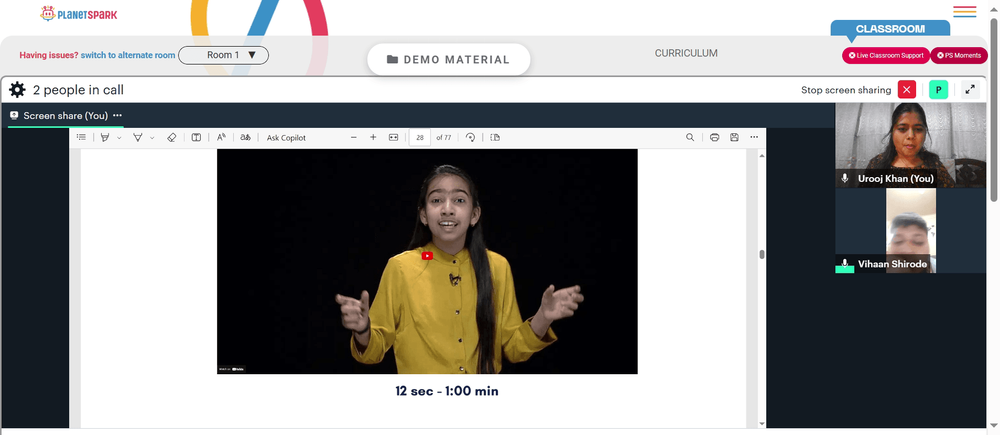1000x435 pixels.
Task: Click the Read aloud icon
Action: (221, 137)
